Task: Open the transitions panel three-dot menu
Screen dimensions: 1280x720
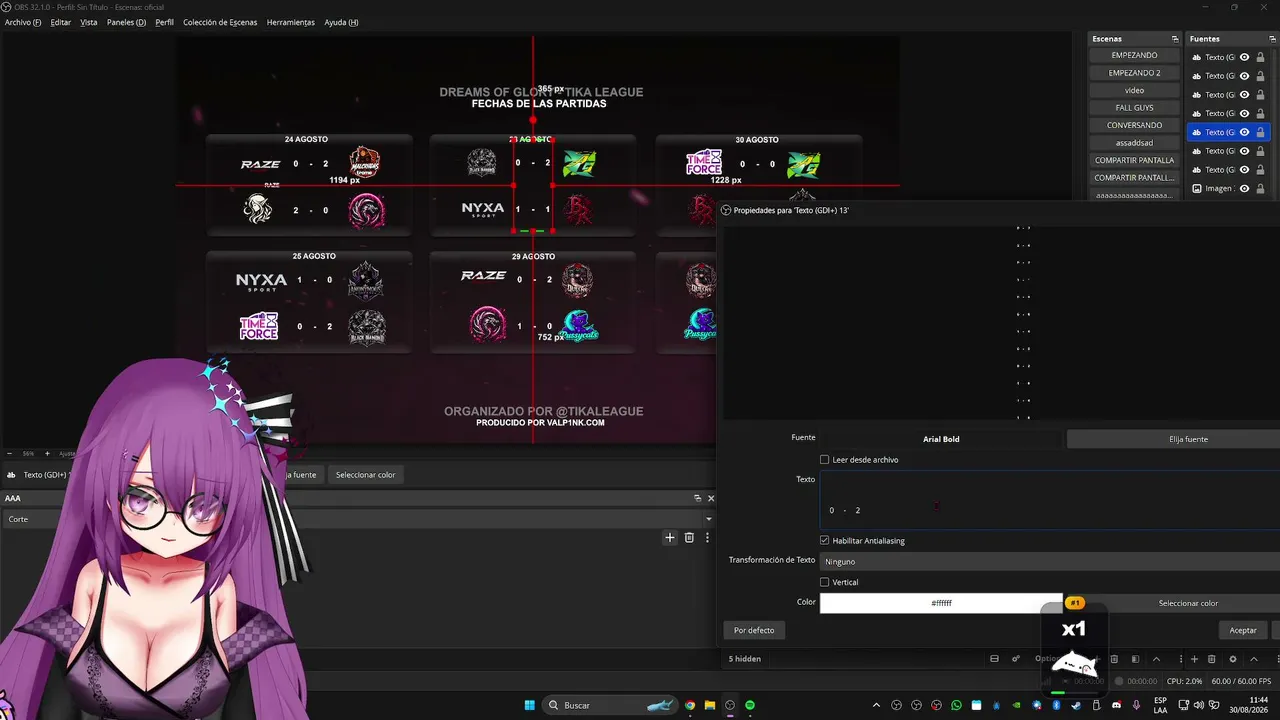Action: tap(707, 538)
